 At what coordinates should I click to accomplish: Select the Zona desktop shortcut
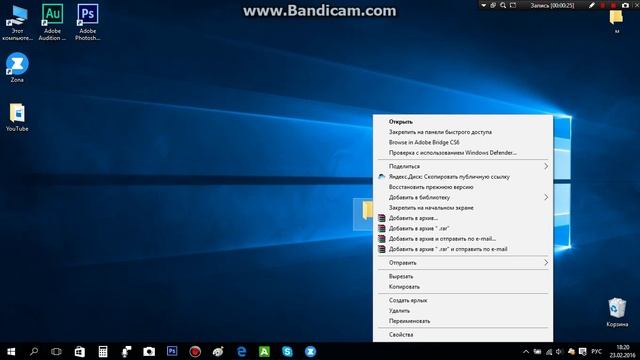17,67
